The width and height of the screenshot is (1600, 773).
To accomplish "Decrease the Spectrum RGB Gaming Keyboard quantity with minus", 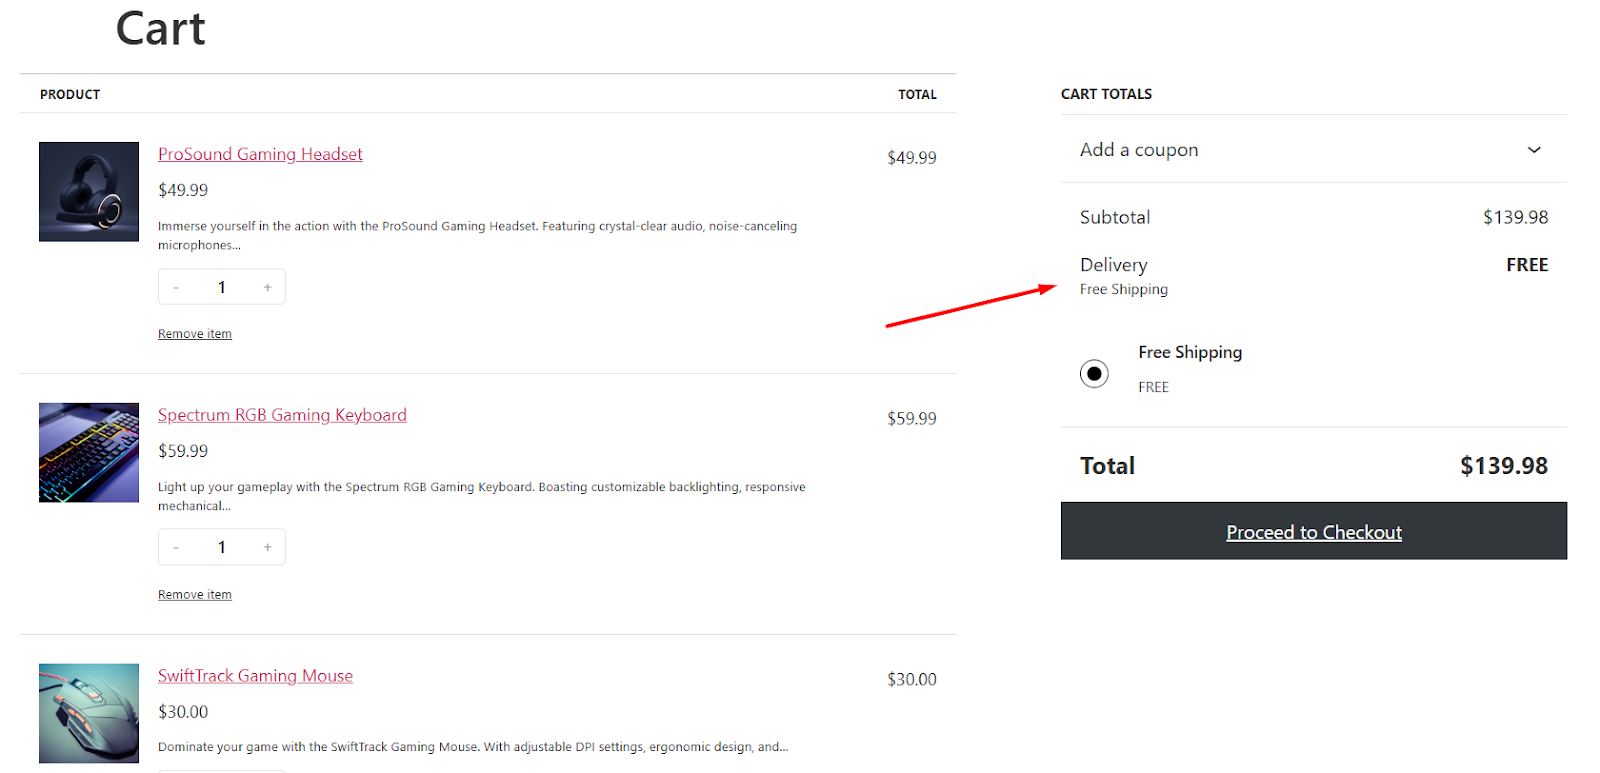I will pyautogui.click(x=176, y=547).
